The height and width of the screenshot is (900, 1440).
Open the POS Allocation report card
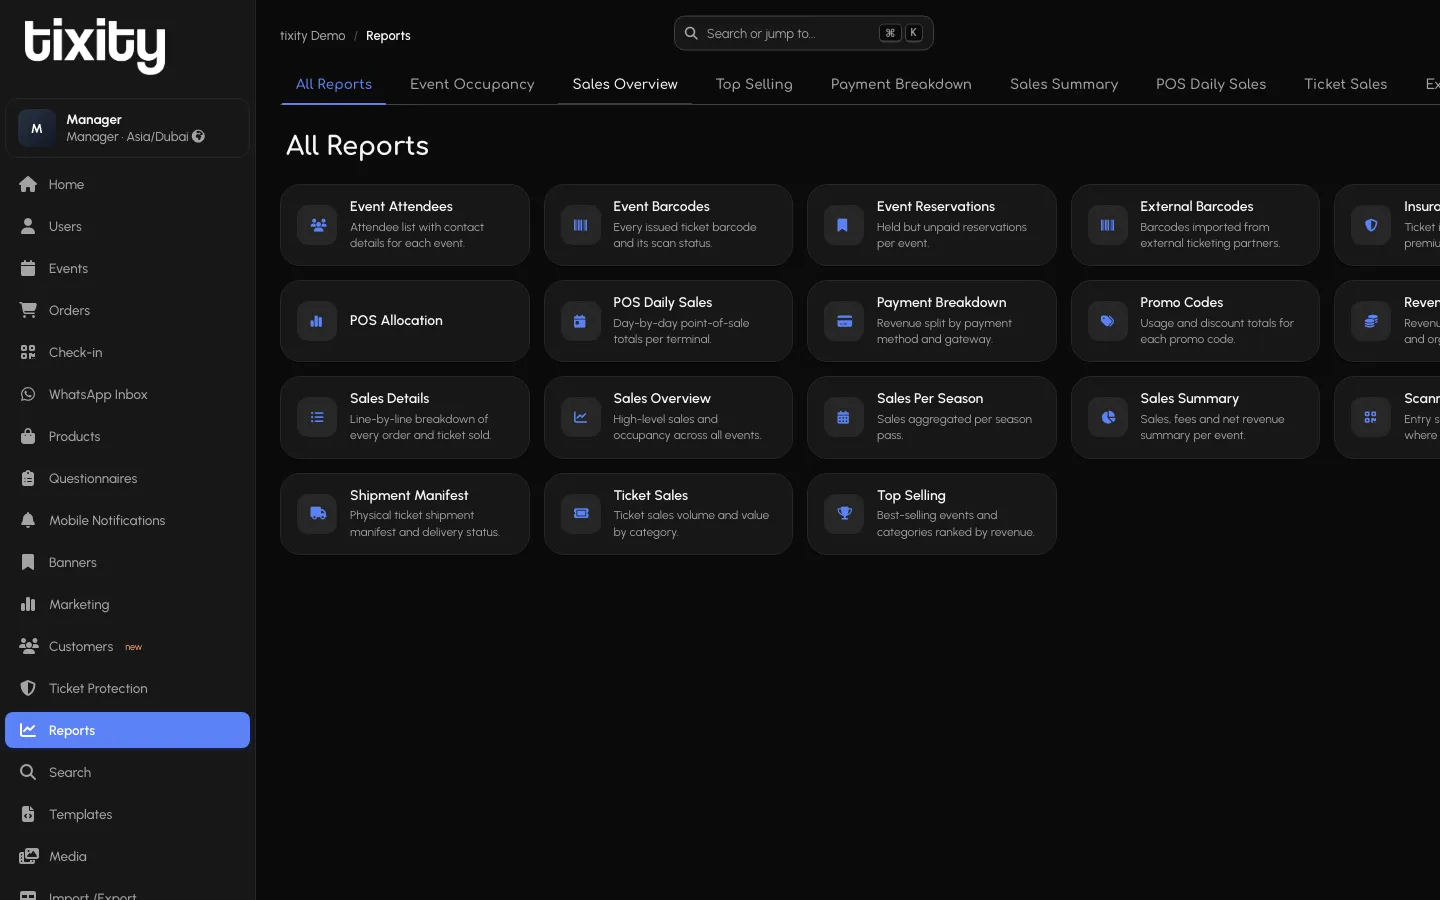(x=405, y=321)
